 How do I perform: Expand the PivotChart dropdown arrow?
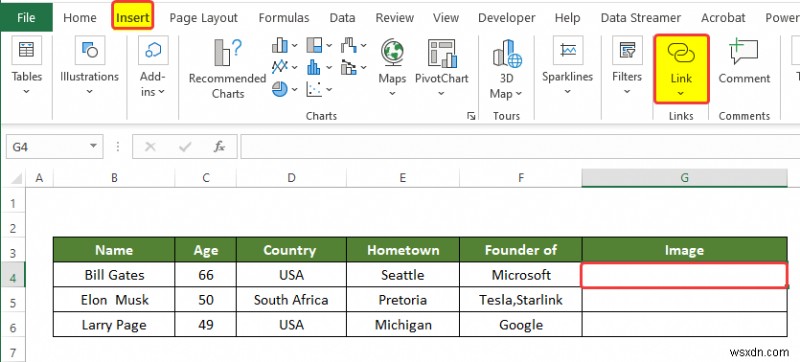[441, 93]
